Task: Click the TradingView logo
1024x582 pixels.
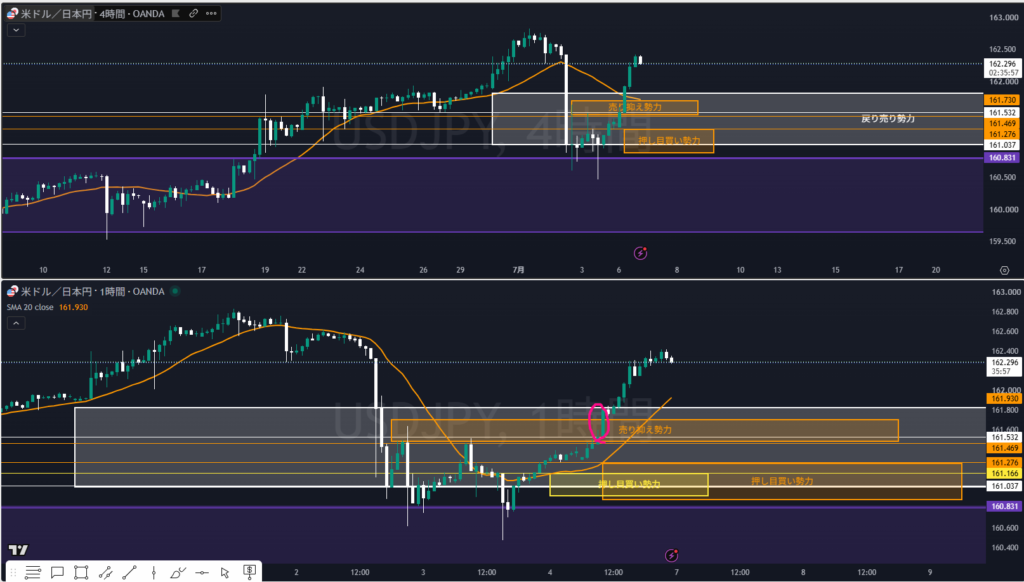Action: [18, 550]
